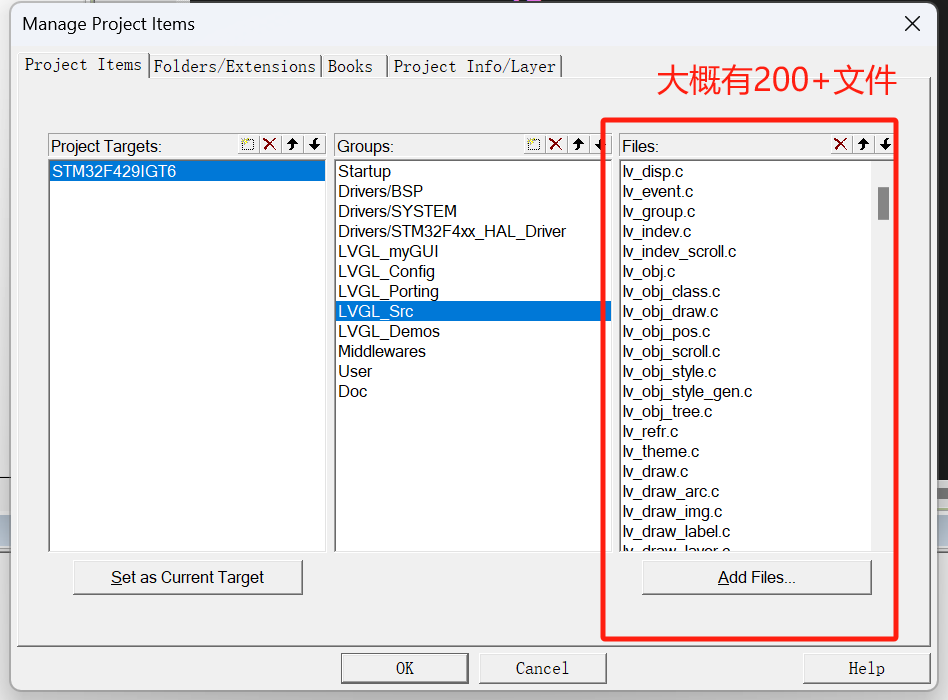Viewport: 948px width, 700px height.
Task: Delete the selected project target
Action: click(x=270, y=145)
